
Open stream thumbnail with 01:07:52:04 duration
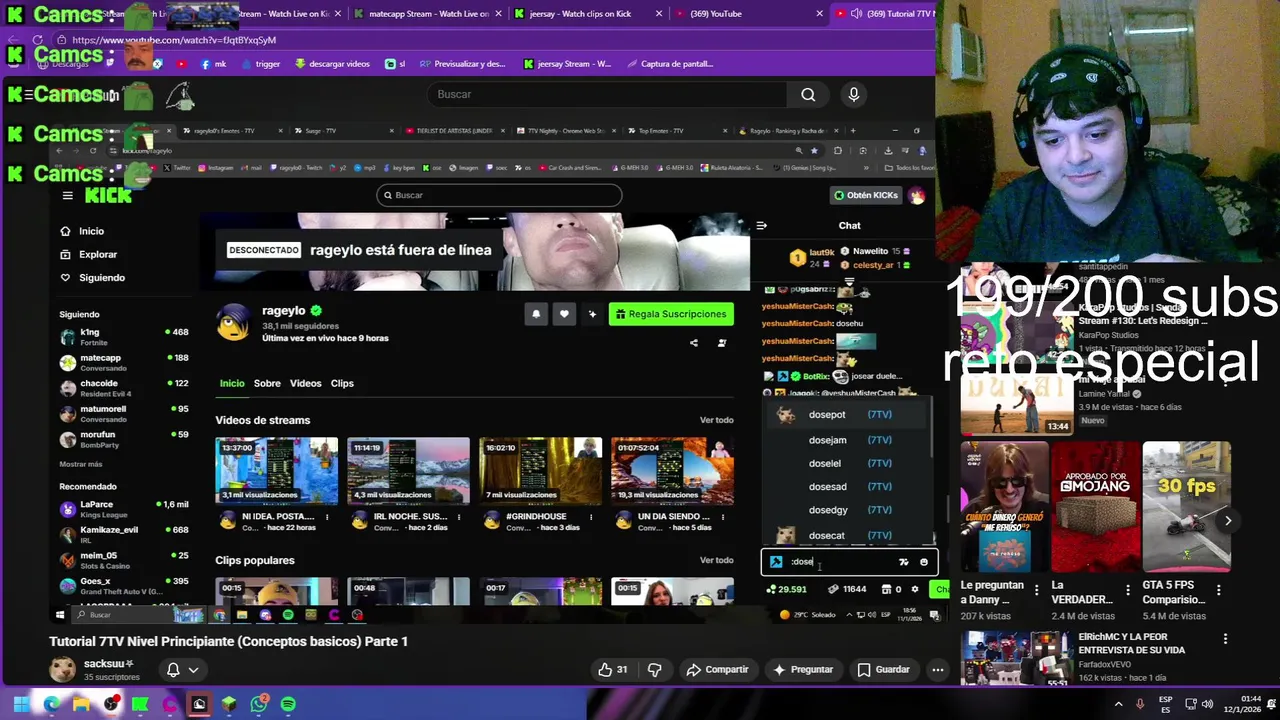tap(672, 470)
